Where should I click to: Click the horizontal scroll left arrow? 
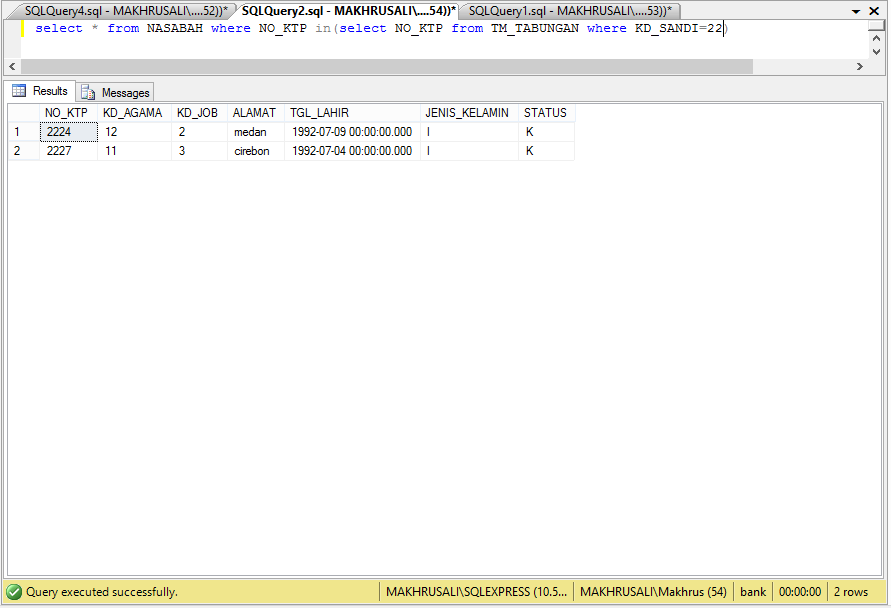(13, 66)
